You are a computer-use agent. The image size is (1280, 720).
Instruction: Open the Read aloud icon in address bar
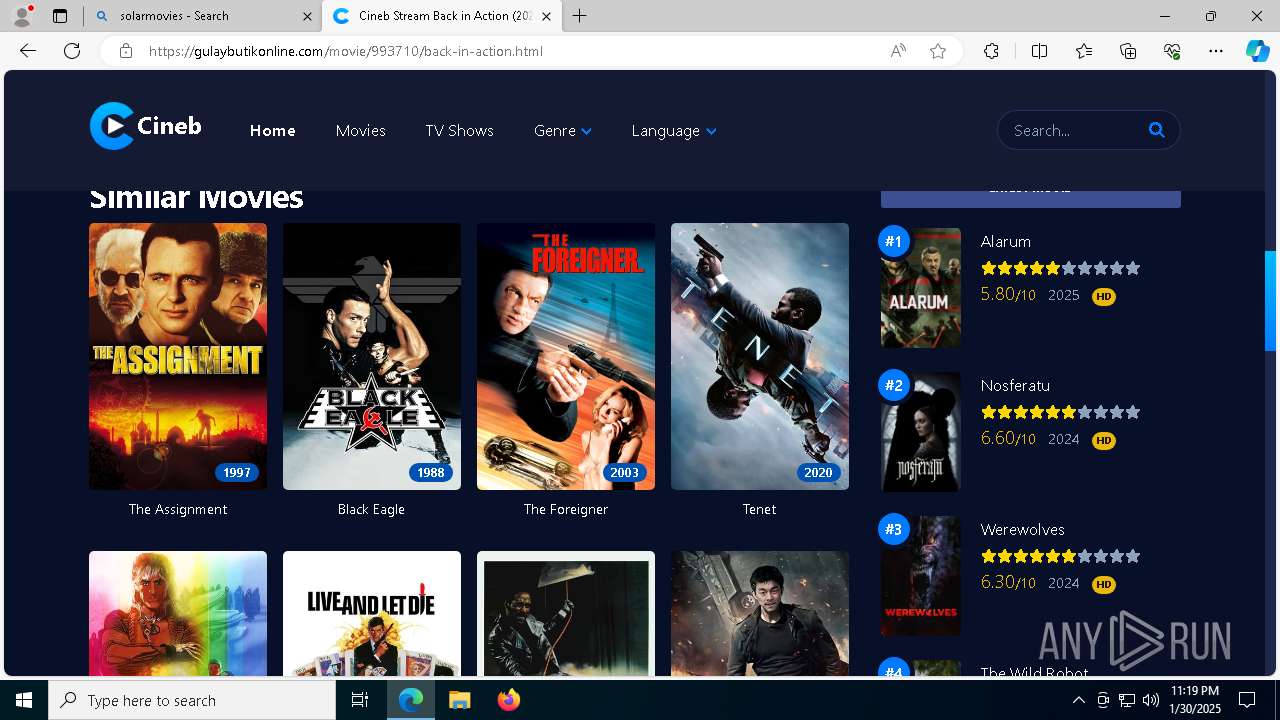pos(898,51)
